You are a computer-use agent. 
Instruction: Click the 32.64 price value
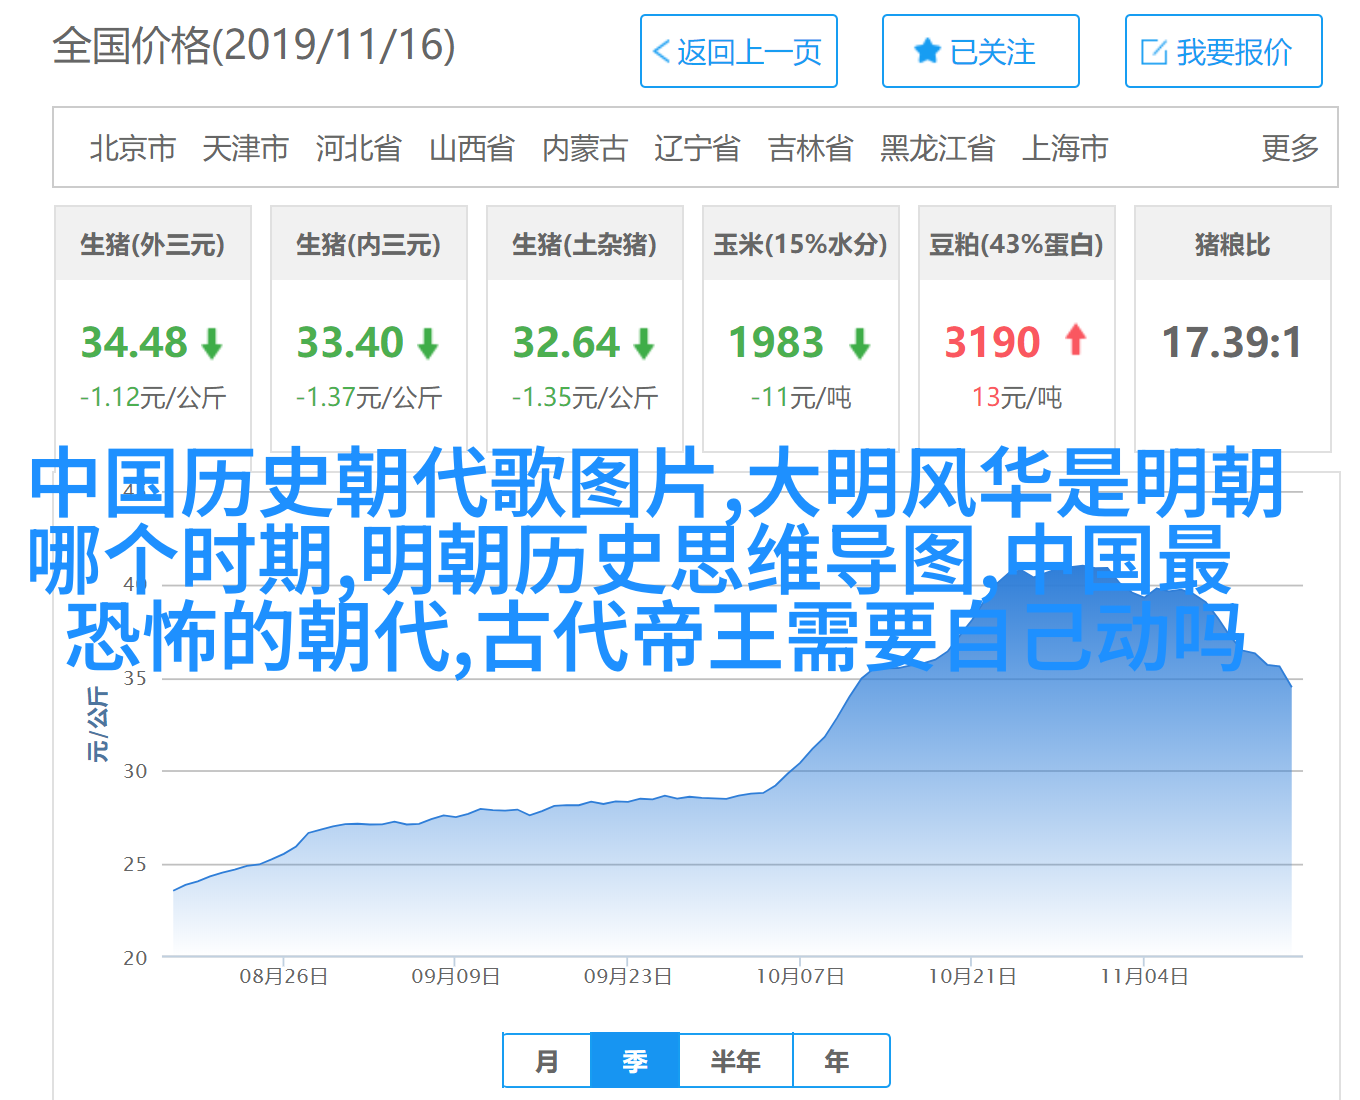click(x=566, y=343)
